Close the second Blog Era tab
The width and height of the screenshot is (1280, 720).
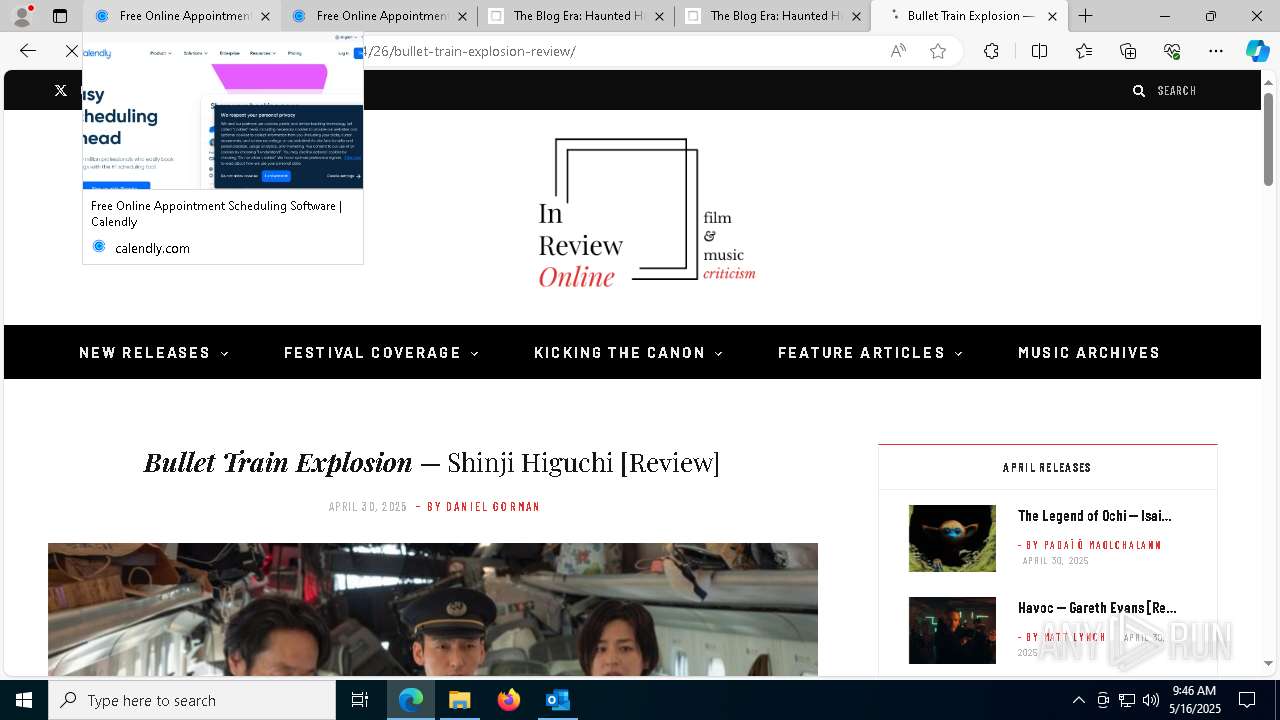click(x=856, y=16)
